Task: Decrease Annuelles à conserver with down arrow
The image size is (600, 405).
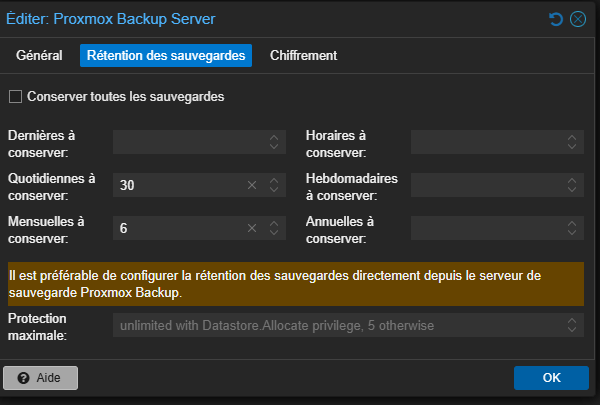Action: 572,232
